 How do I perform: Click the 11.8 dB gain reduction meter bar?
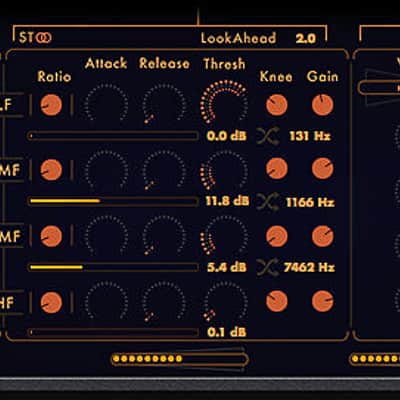(113, 201)
